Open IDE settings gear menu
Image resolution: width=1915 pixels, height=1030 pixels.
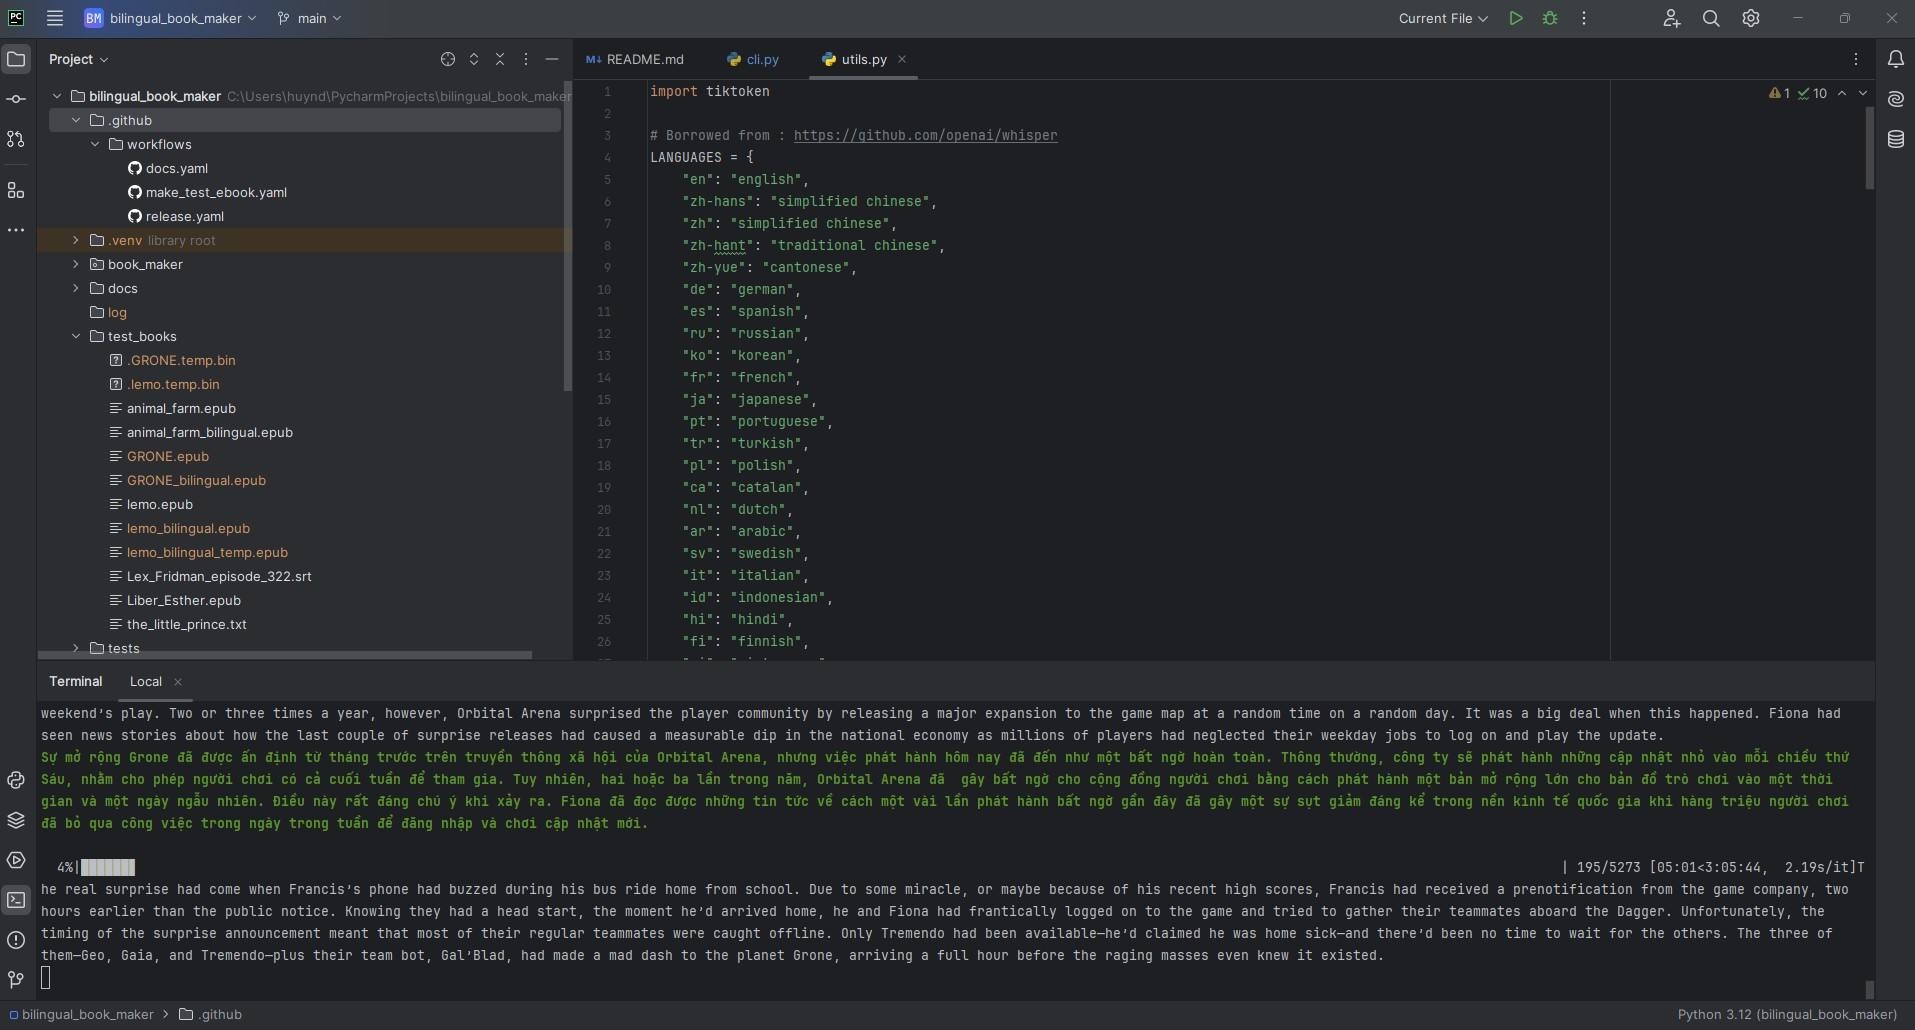pyautogui.click(x=1751, y=18)
